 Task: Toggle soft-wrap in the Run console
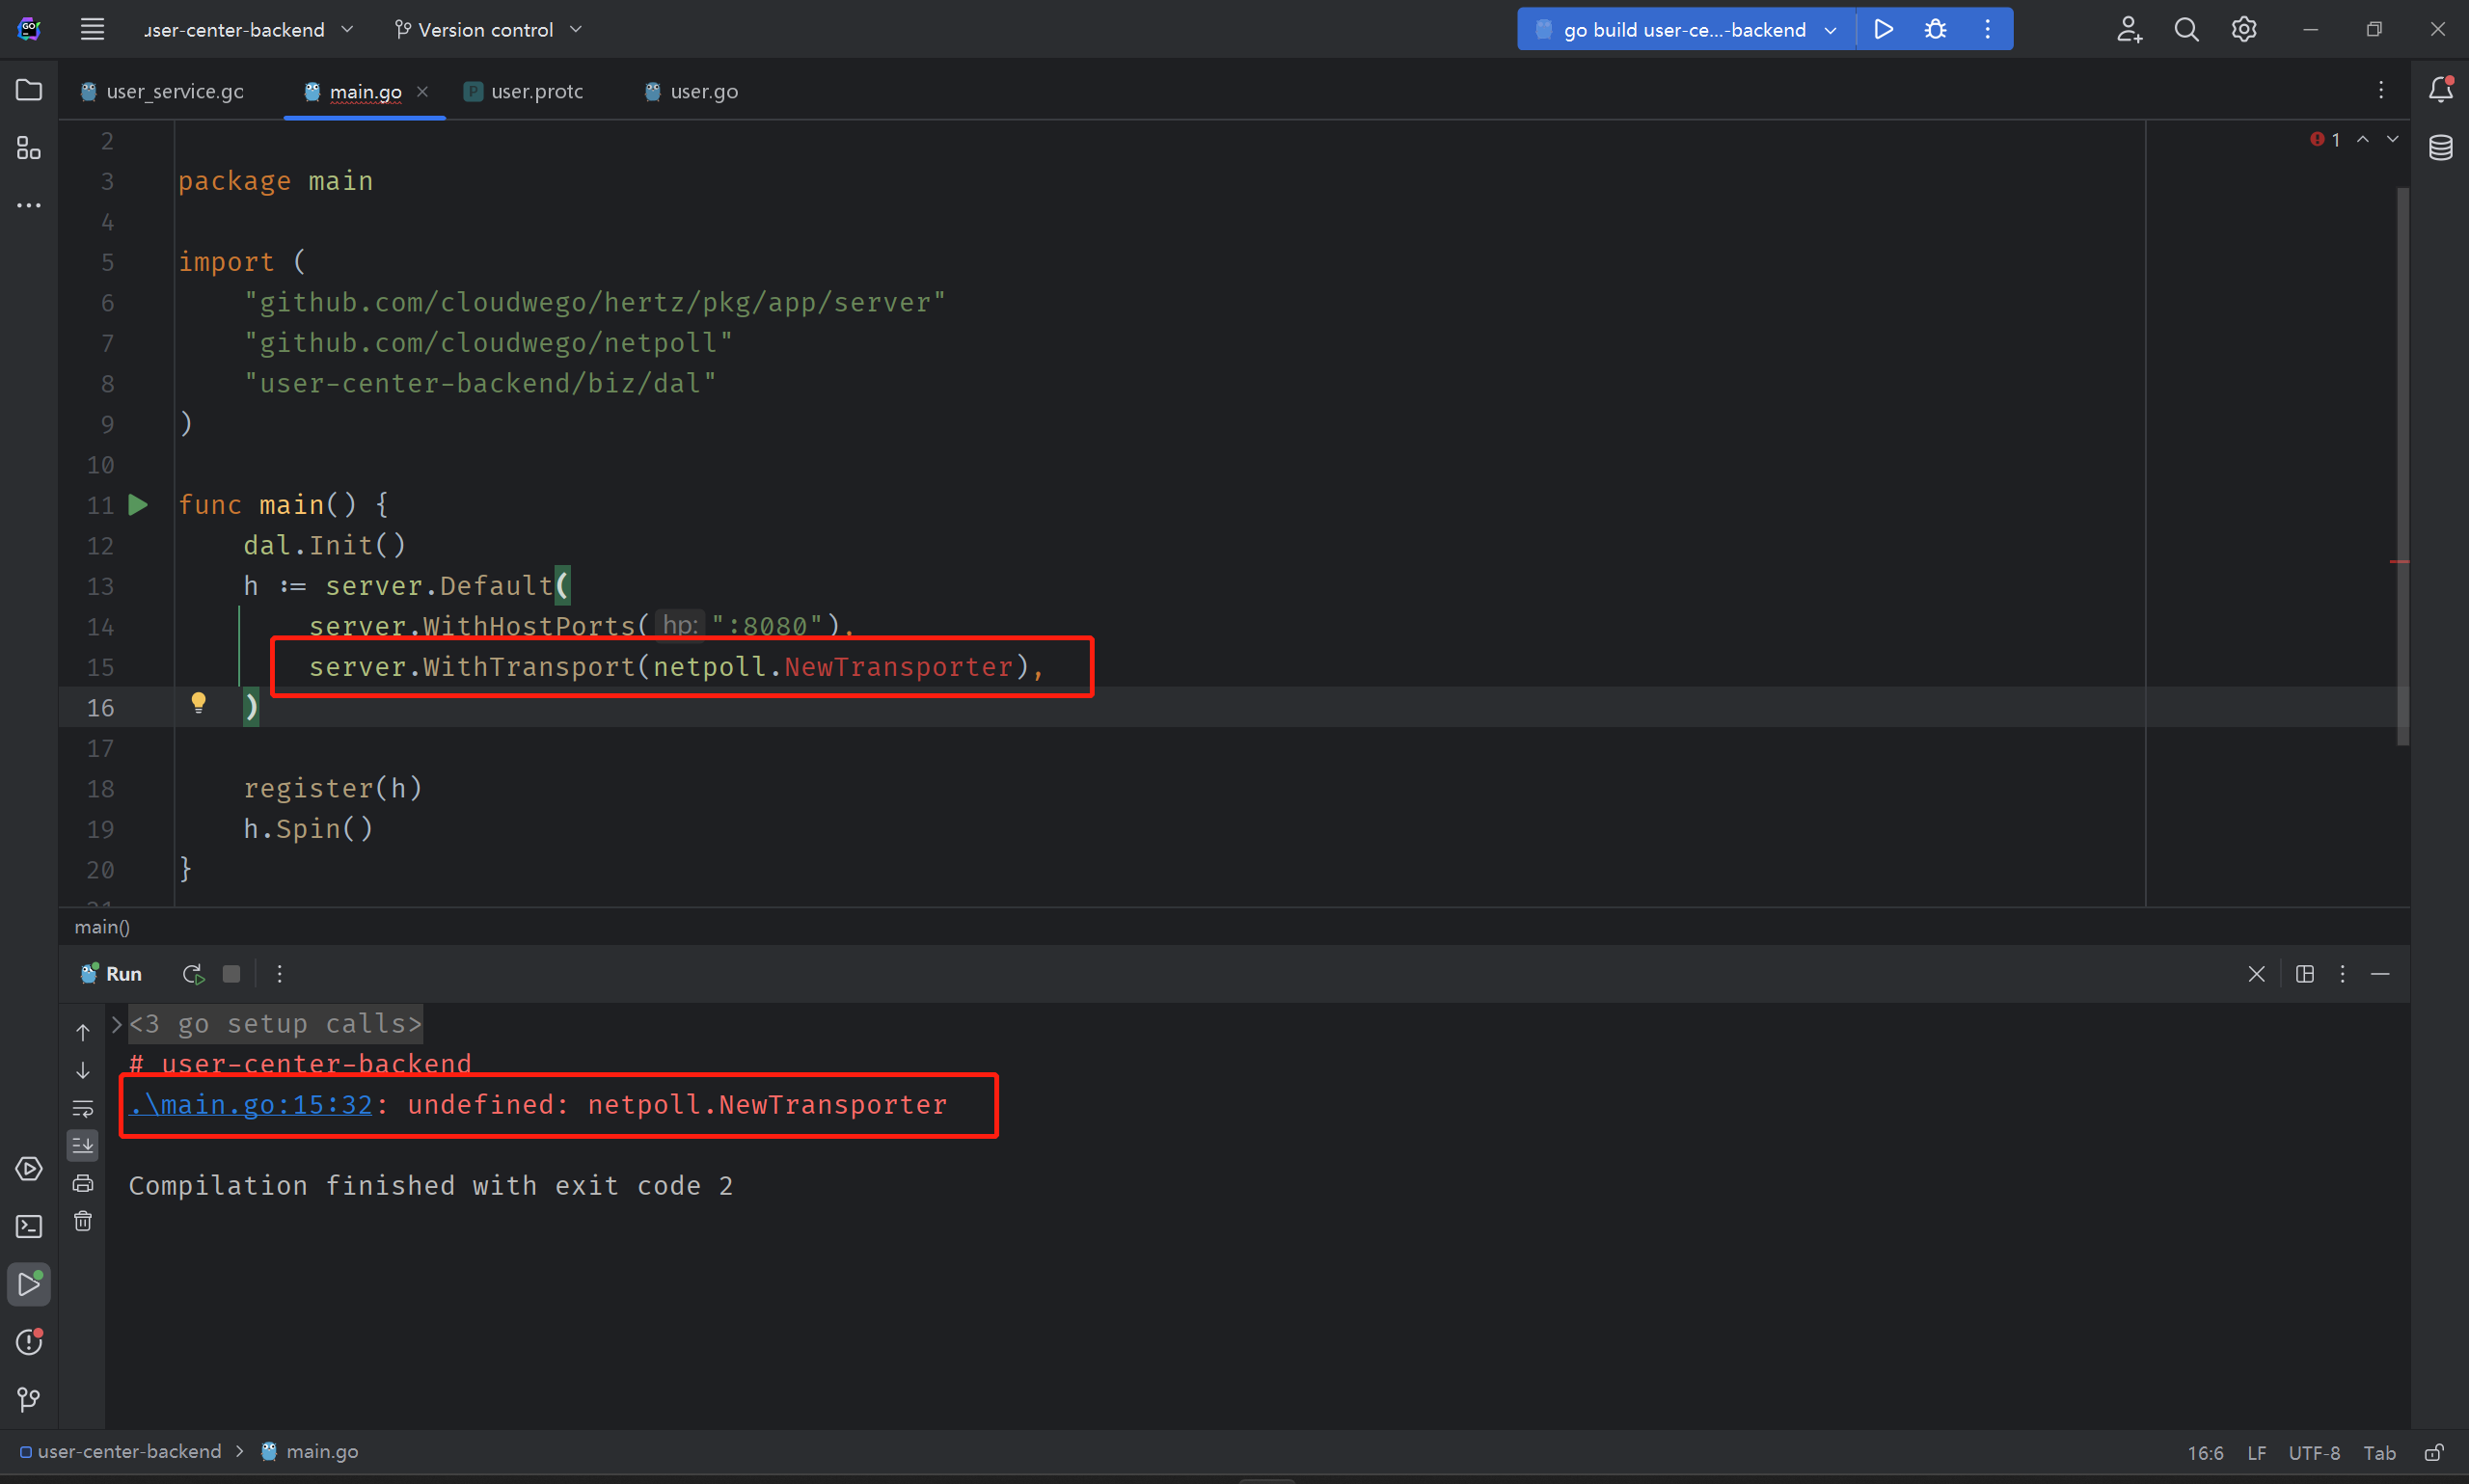tap(83, 1108)
